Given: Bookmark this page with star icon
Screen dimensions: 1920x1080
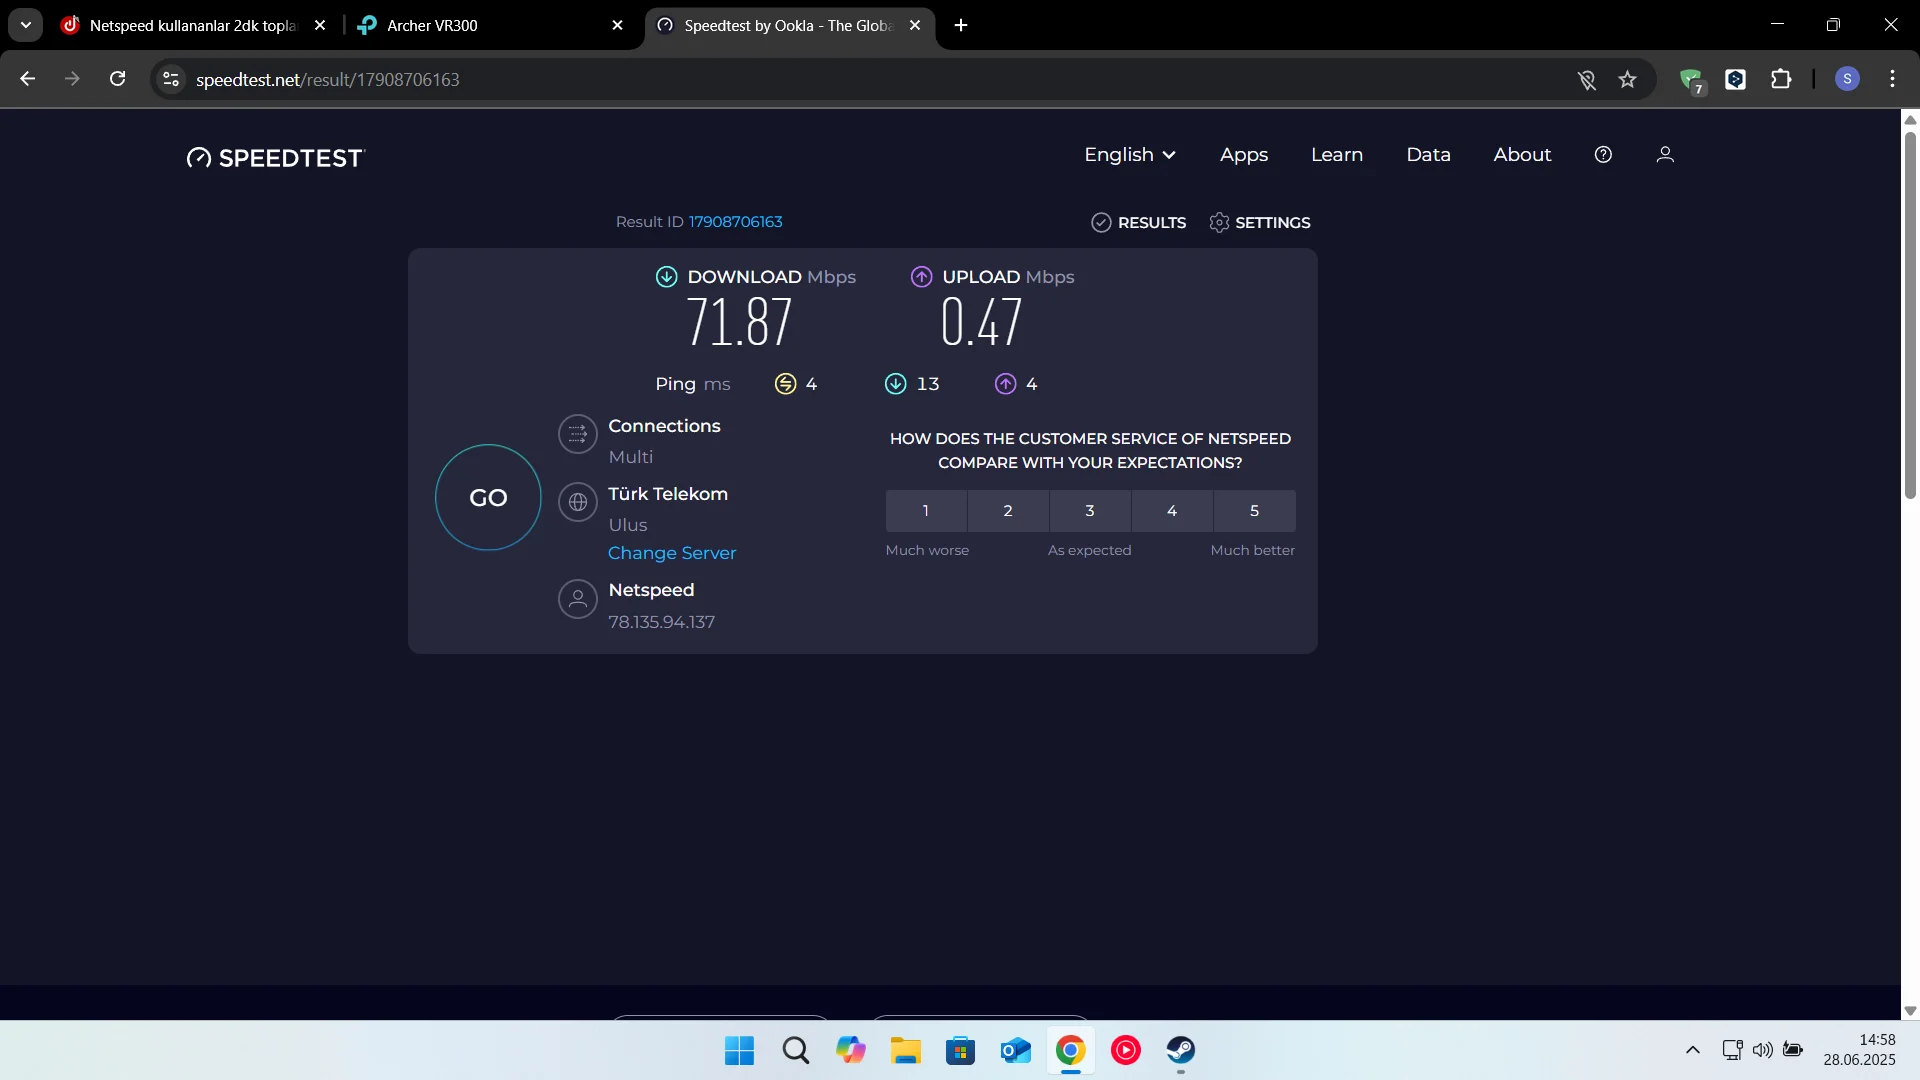Looking at the screenshot, I should [x=1627, y=80].
